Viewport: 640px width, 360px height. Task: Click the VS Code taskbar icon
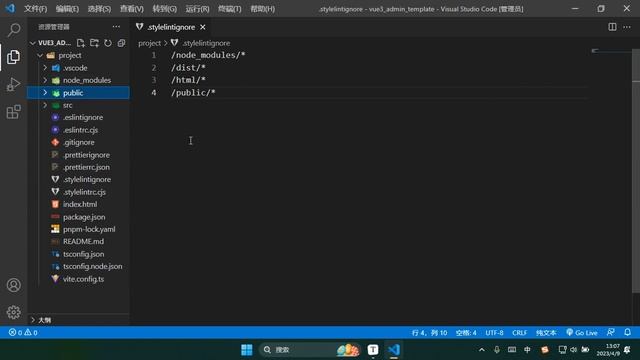pos(394,350)
